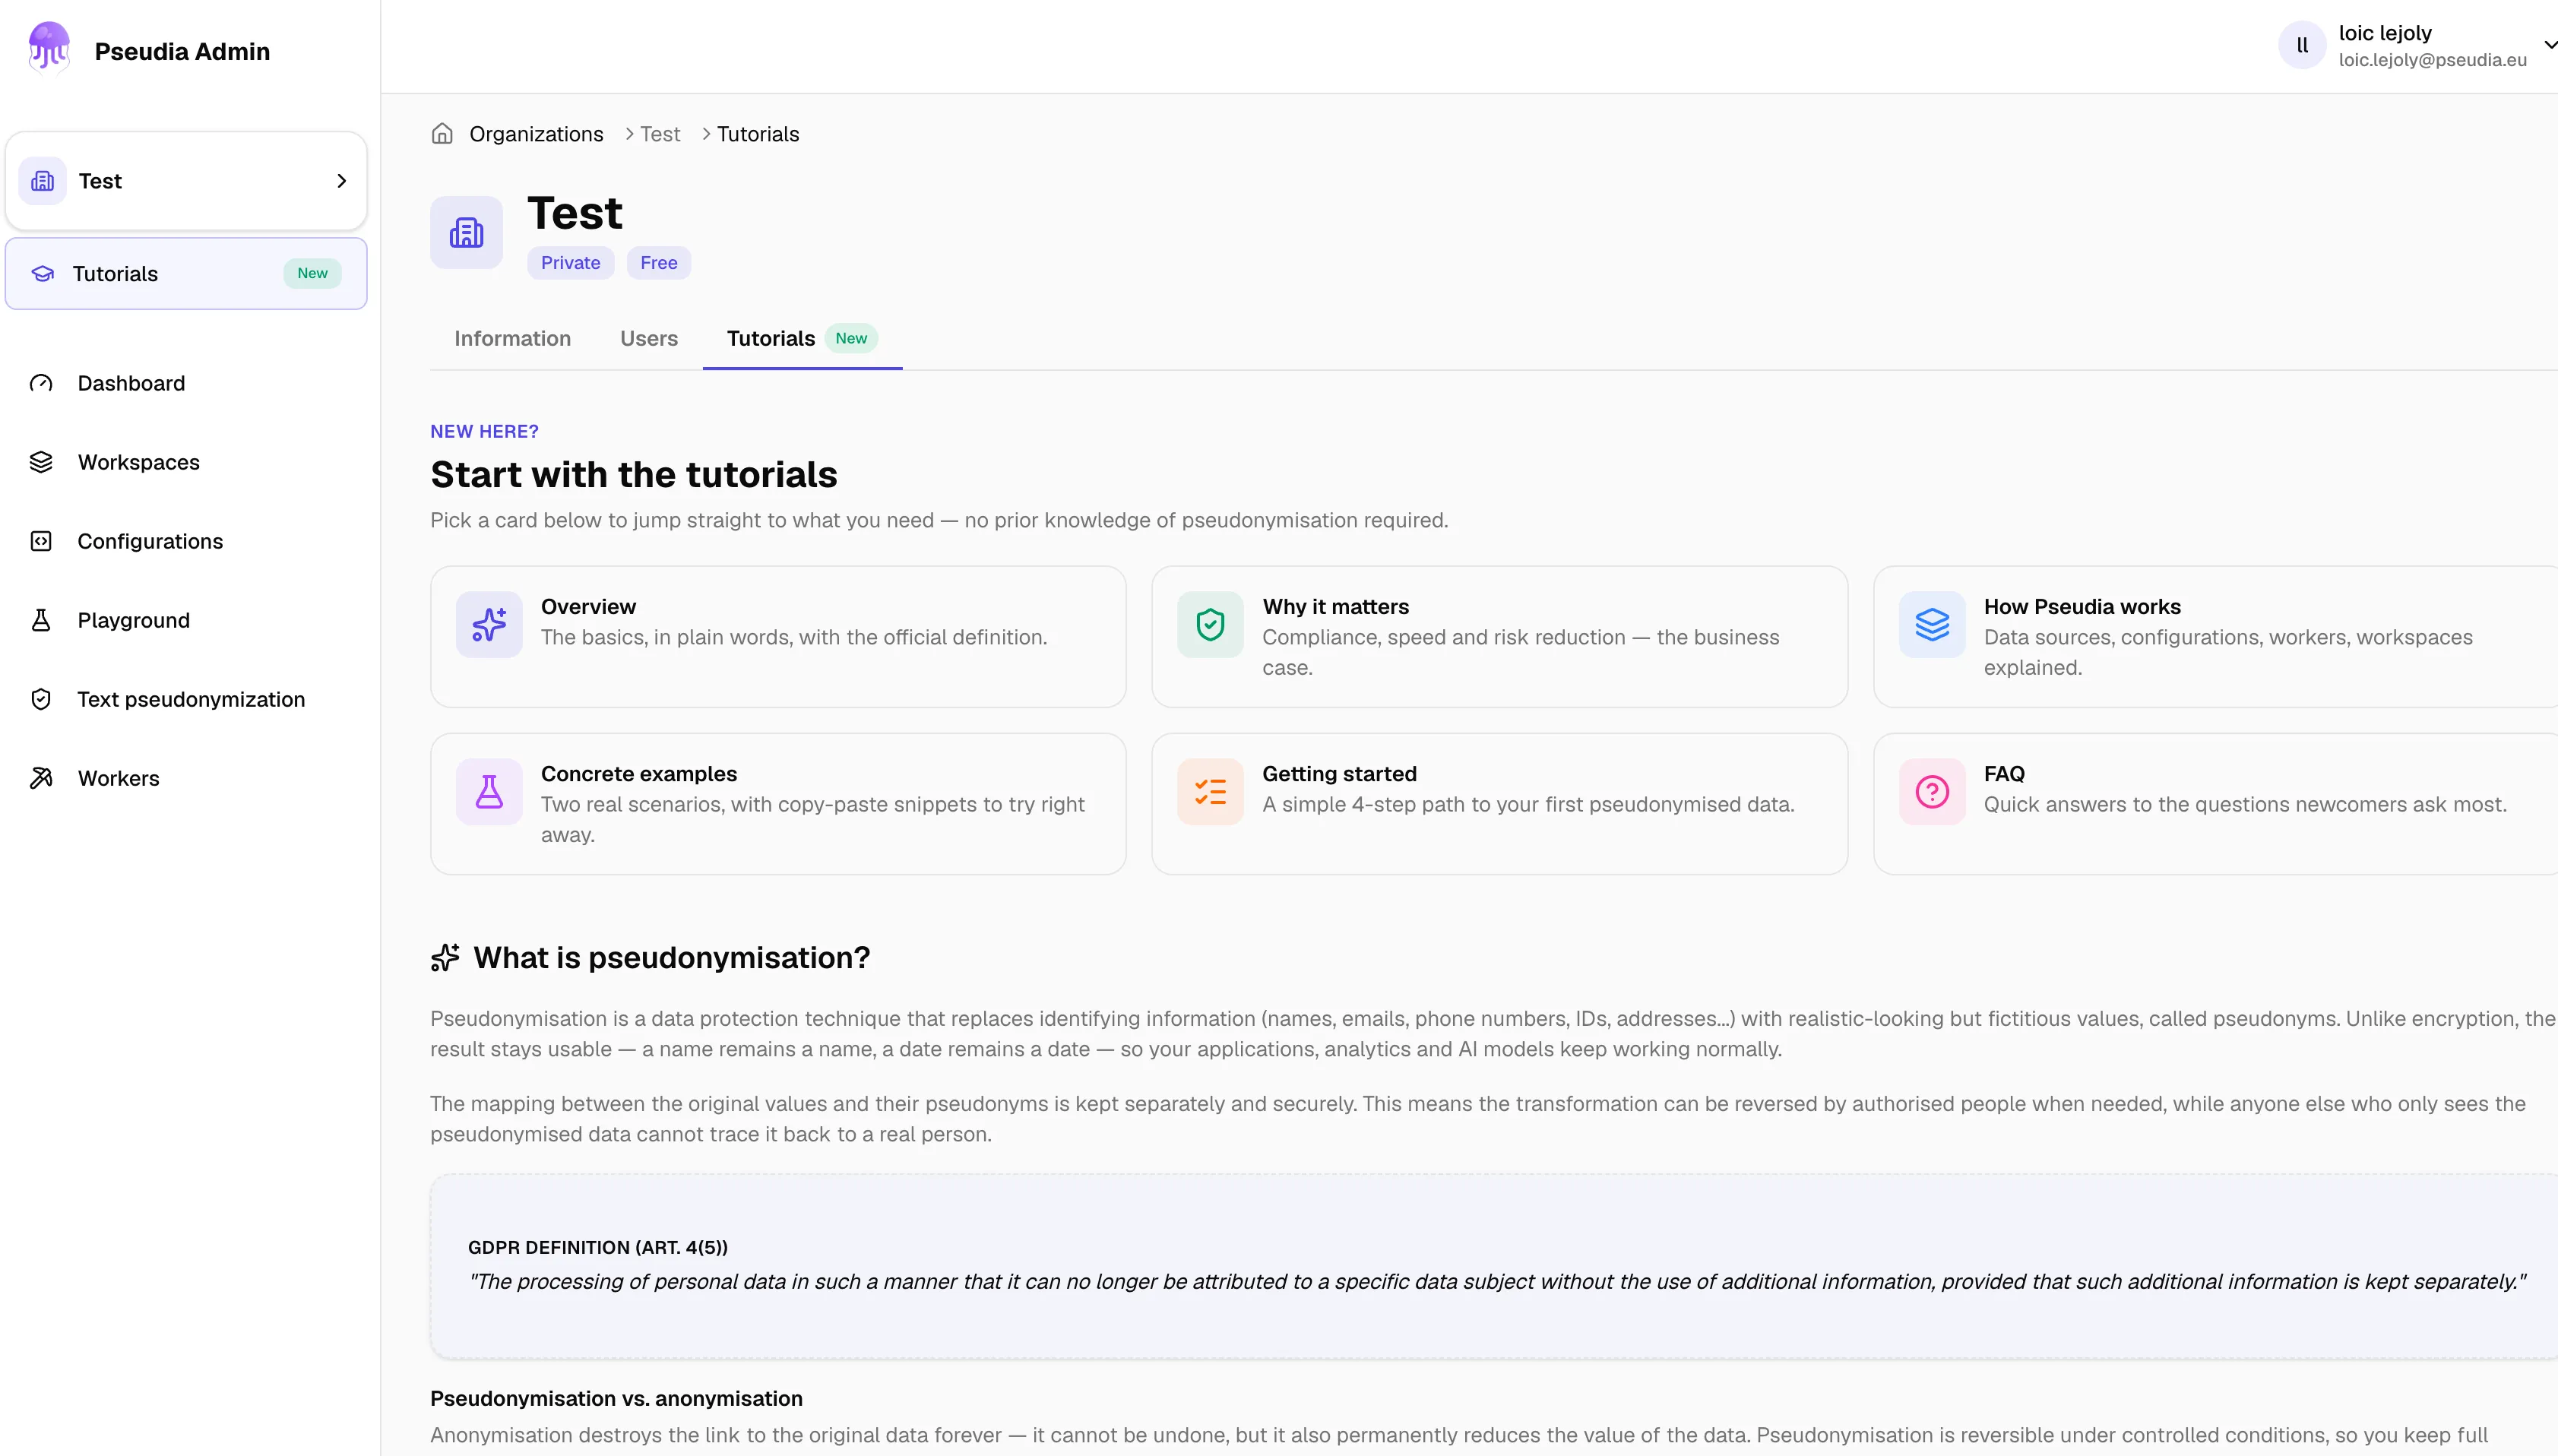2558x1456 pixels.
Task: Click the Test page title heading
Action: tap(575, 214)
